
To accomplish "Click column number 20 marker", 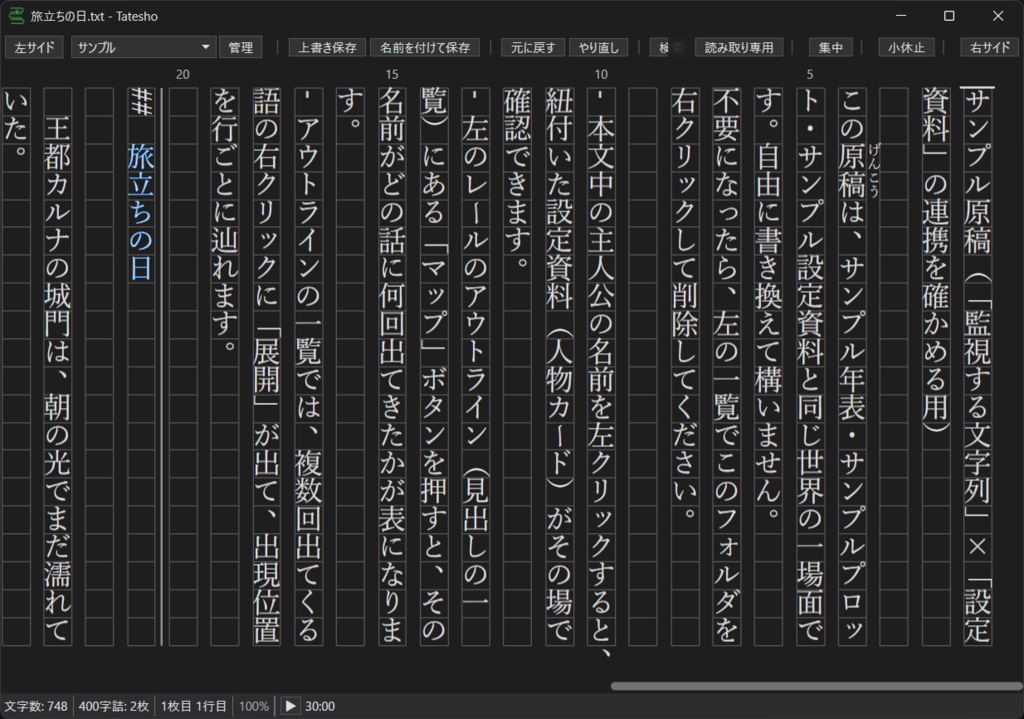I will tap(183, 74).
